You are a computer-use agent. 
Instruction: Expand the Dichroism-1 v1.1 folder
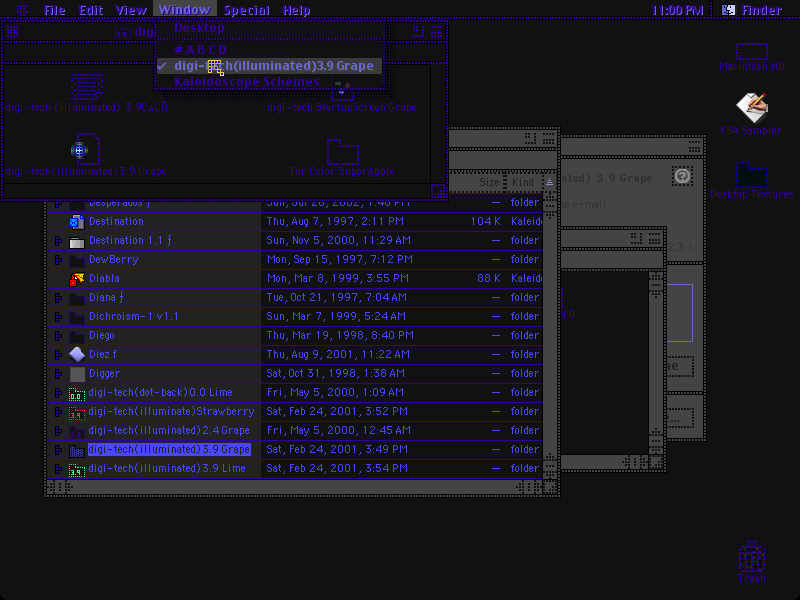pos(58,317)
